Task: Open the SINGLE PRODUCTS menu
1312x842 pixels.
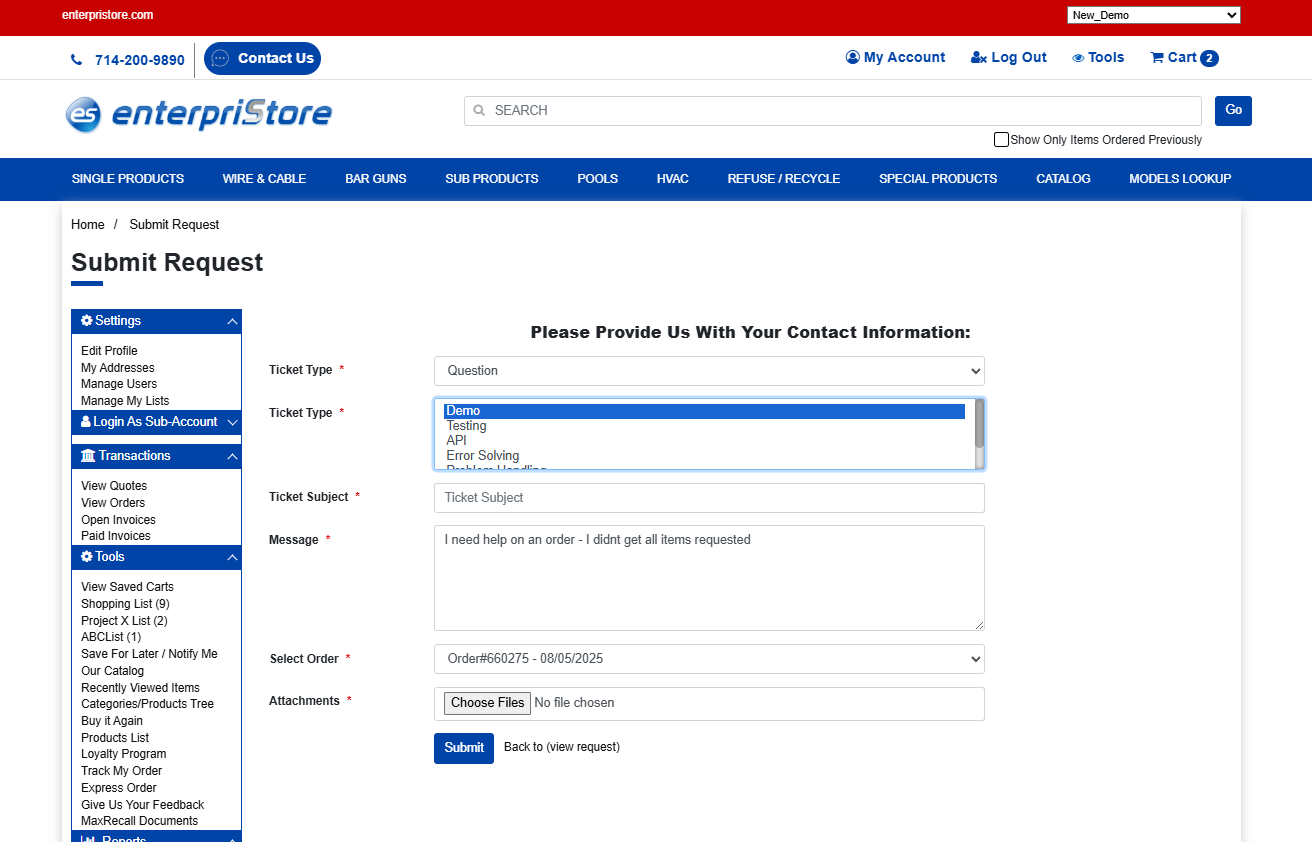Action: click(x=128, y=179)
